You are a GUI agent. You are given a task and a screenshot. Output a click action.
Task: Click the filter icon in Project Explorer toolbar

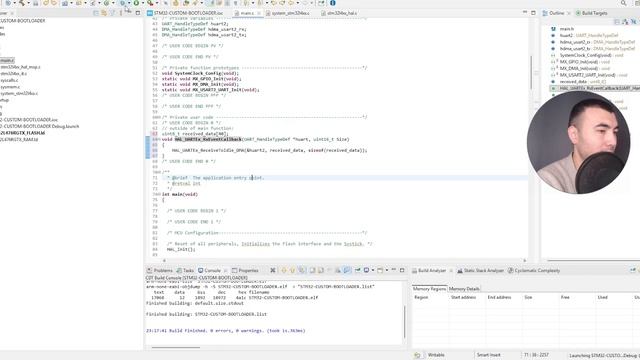(x=112, y=13)
